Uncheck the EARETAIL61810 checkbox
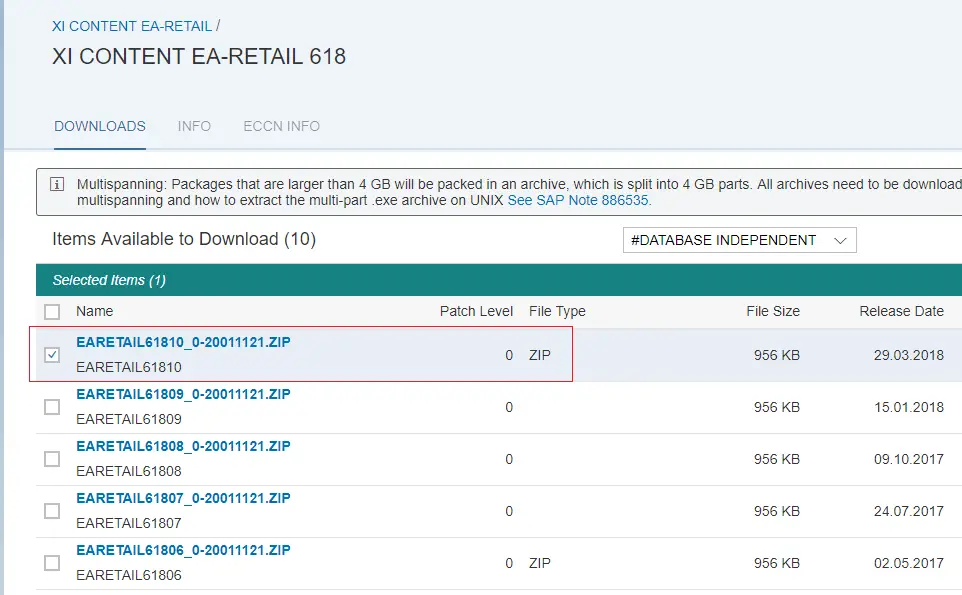Viewport: 962px width, 595px height. [52, 355]
